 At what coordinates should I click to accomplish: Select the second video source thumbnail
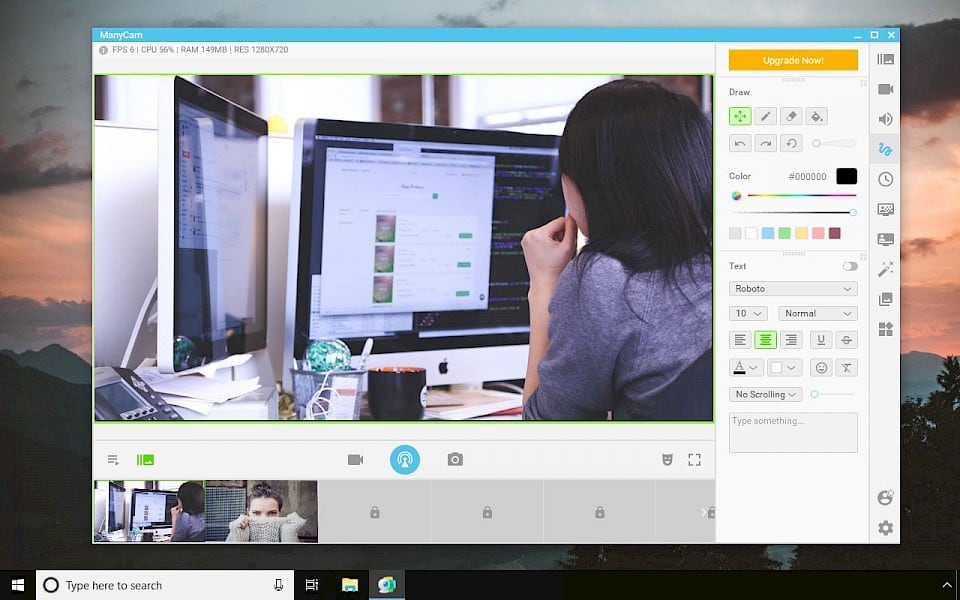[x=262, y=511]
